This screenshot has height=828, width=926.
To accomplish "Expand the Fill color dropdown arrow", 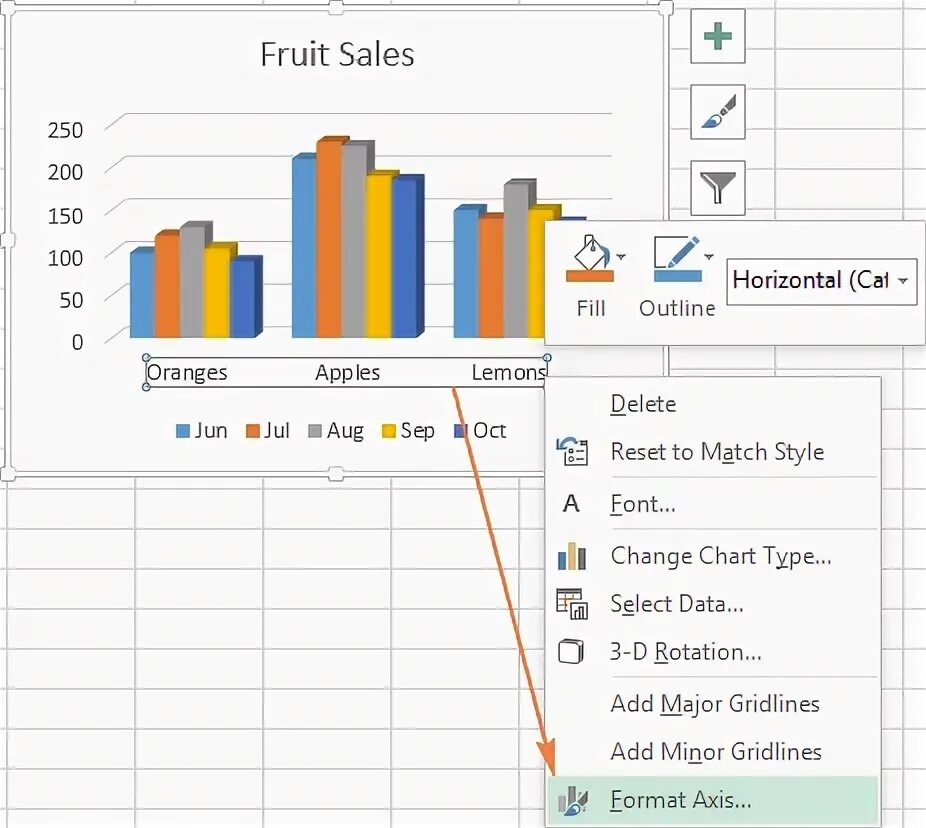I will [622, 257].
